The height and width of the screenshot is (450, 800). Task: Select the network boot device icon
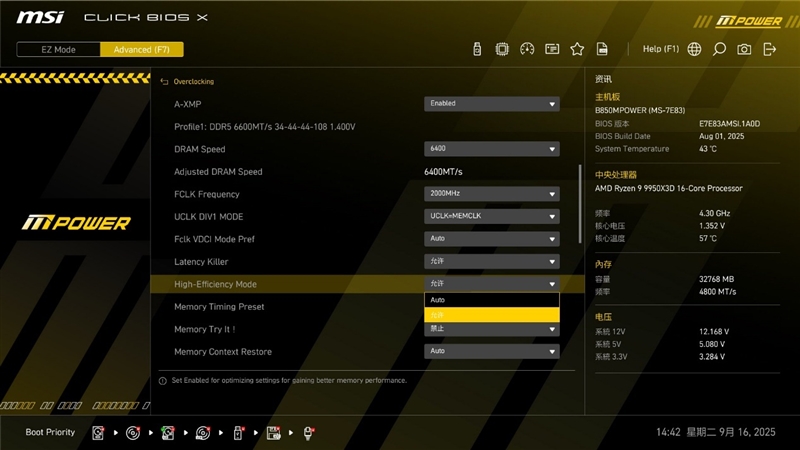pyautogui.click(x=308, y=433)
